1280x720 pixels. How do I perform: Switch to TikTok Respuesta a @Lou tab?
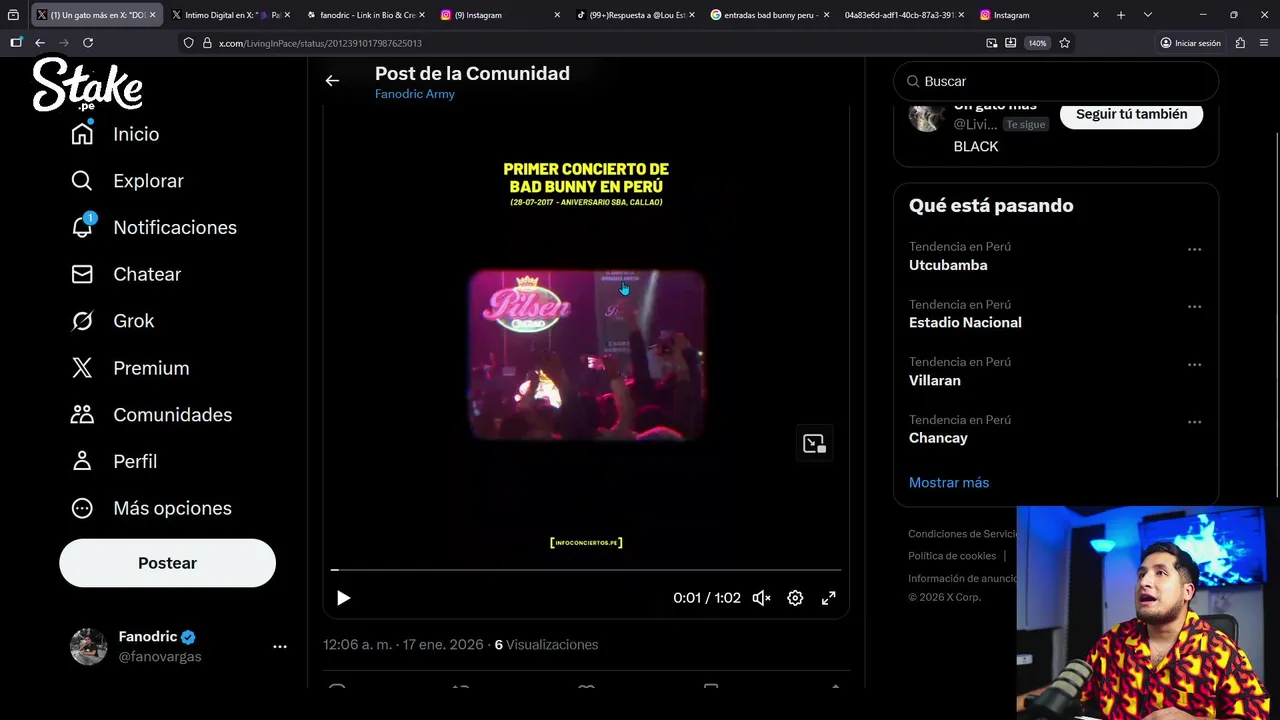click(x=633, y=15)
